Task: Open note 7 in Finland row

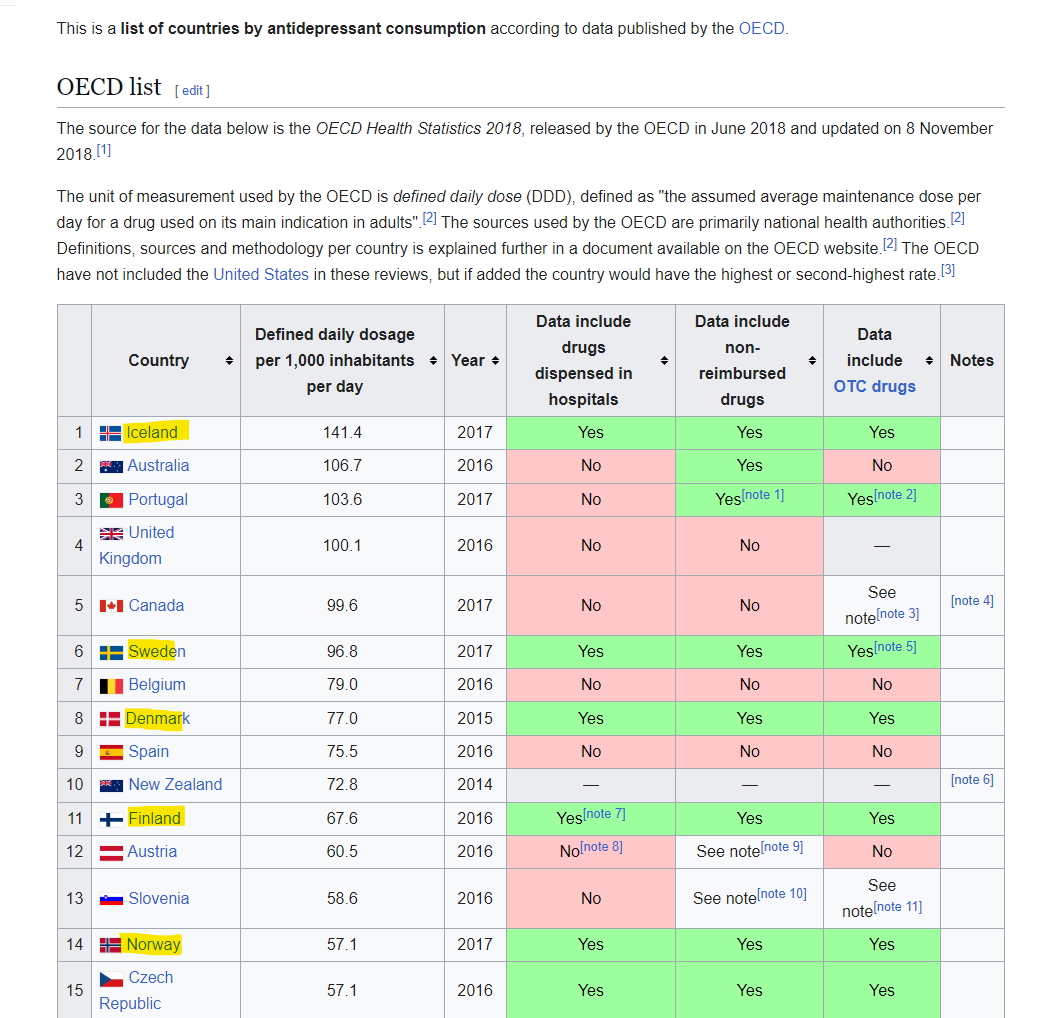Action: [604, 815]
